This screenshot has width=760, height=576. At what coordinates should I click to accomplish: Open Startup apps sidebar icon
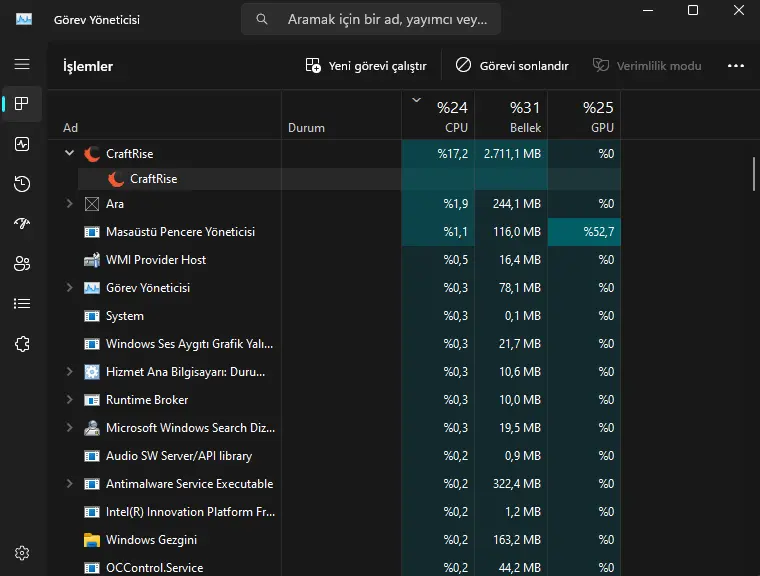coord(22,224)
